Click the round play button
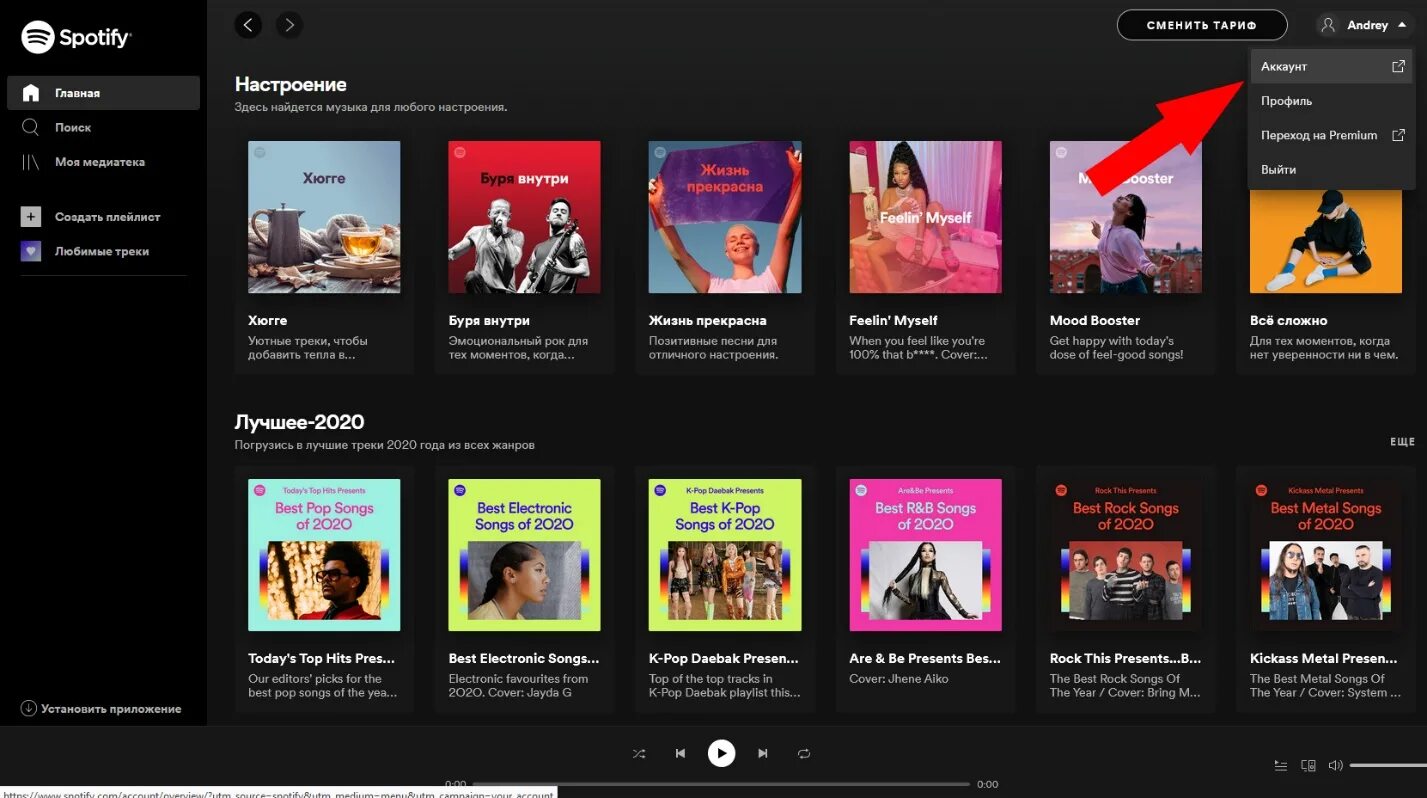Image resolution: width=1427 pixels, height=798 pixels. coord(721,753)
